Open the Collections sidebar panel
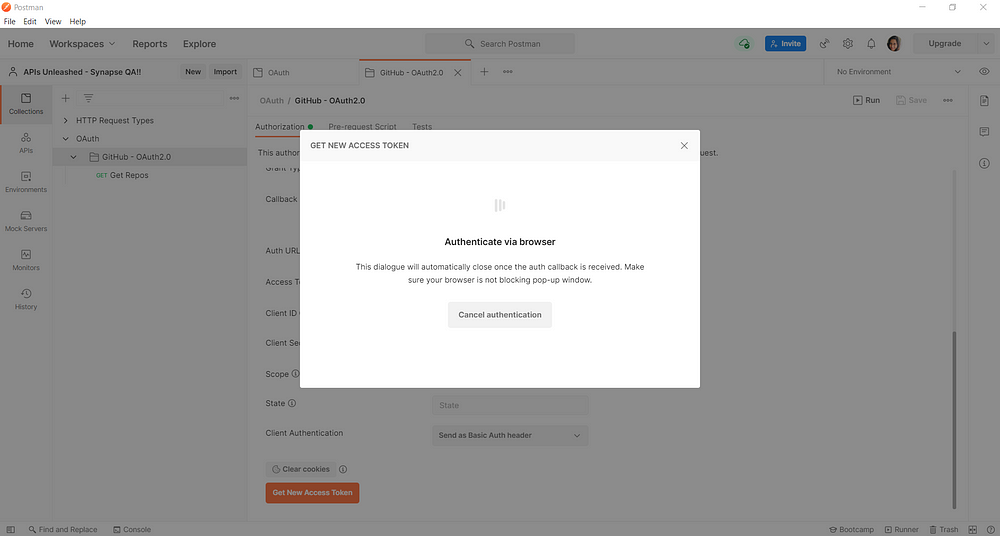1000x536 pixels. [x=26, y=103]
